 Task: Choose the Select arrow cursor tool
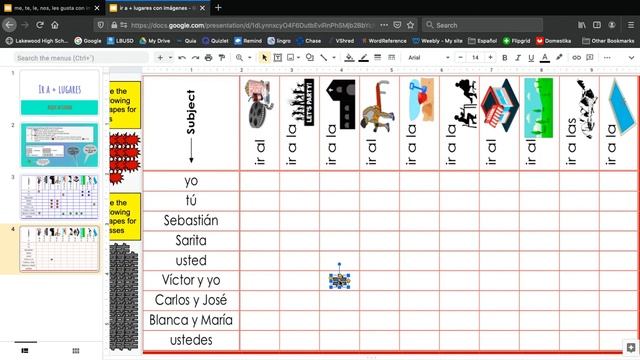[x=264, y=58]
